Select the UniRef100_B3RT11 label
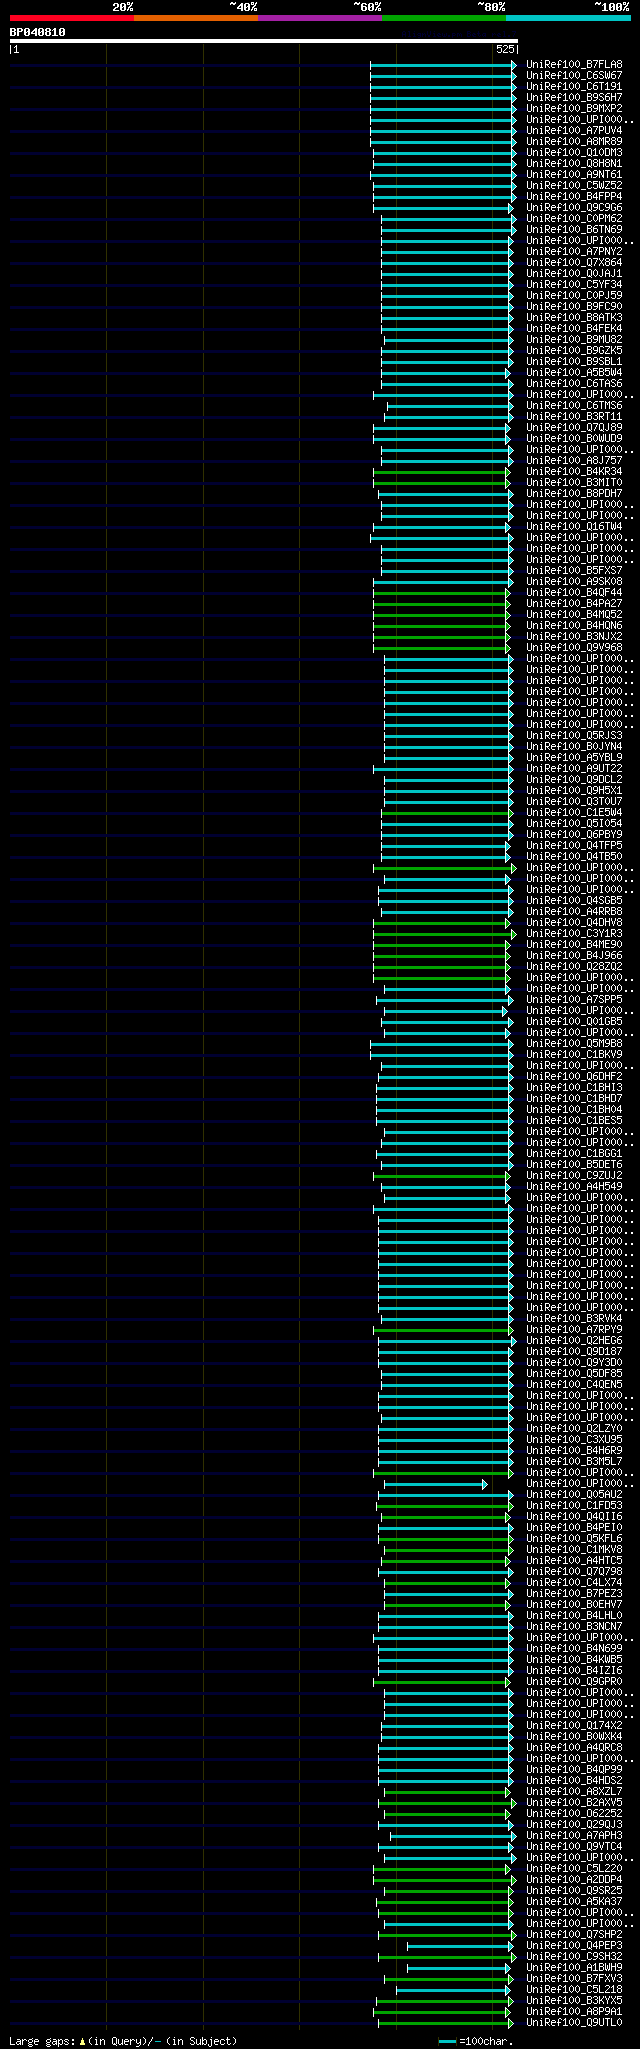 coord(574,416)
